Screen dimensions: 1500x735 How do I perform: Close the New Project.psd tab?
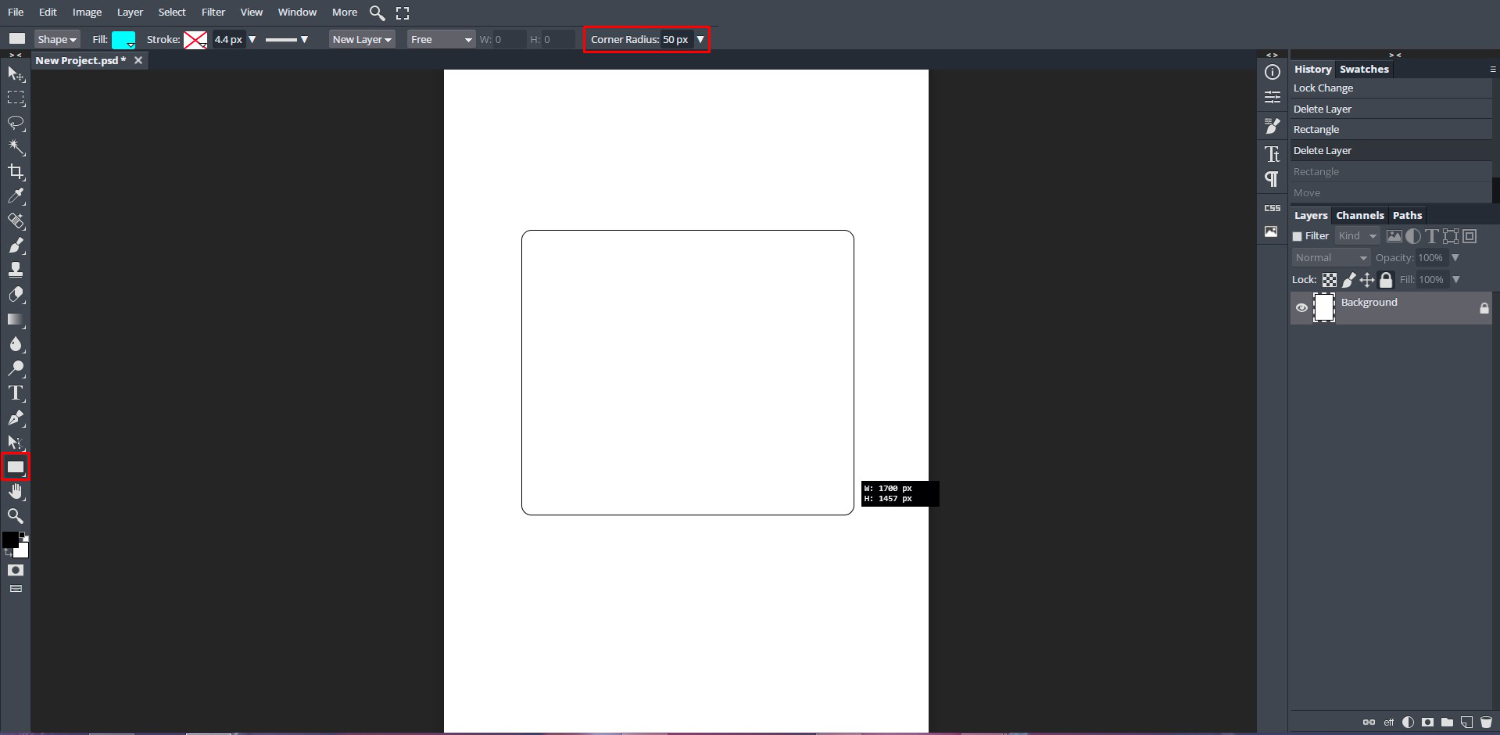pos(138,60)
